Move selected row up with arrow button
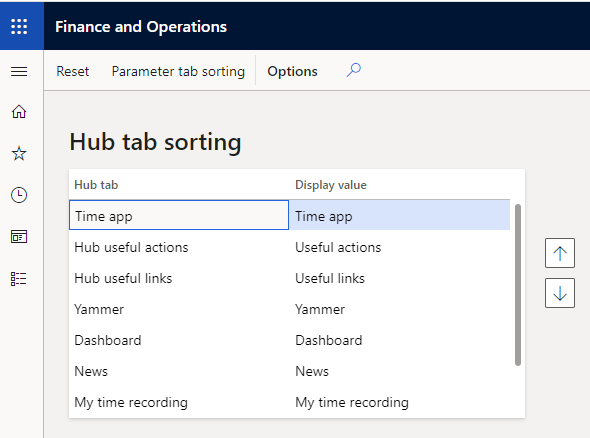This screenshot has width=590, height=438. pyautogui.click(x=560, y=253)
